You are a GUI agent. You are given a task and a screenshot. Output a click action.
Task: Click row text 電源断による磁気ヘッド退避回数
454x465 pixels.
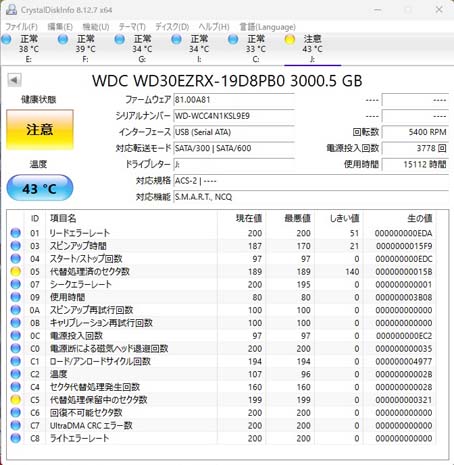click(109, 349)
